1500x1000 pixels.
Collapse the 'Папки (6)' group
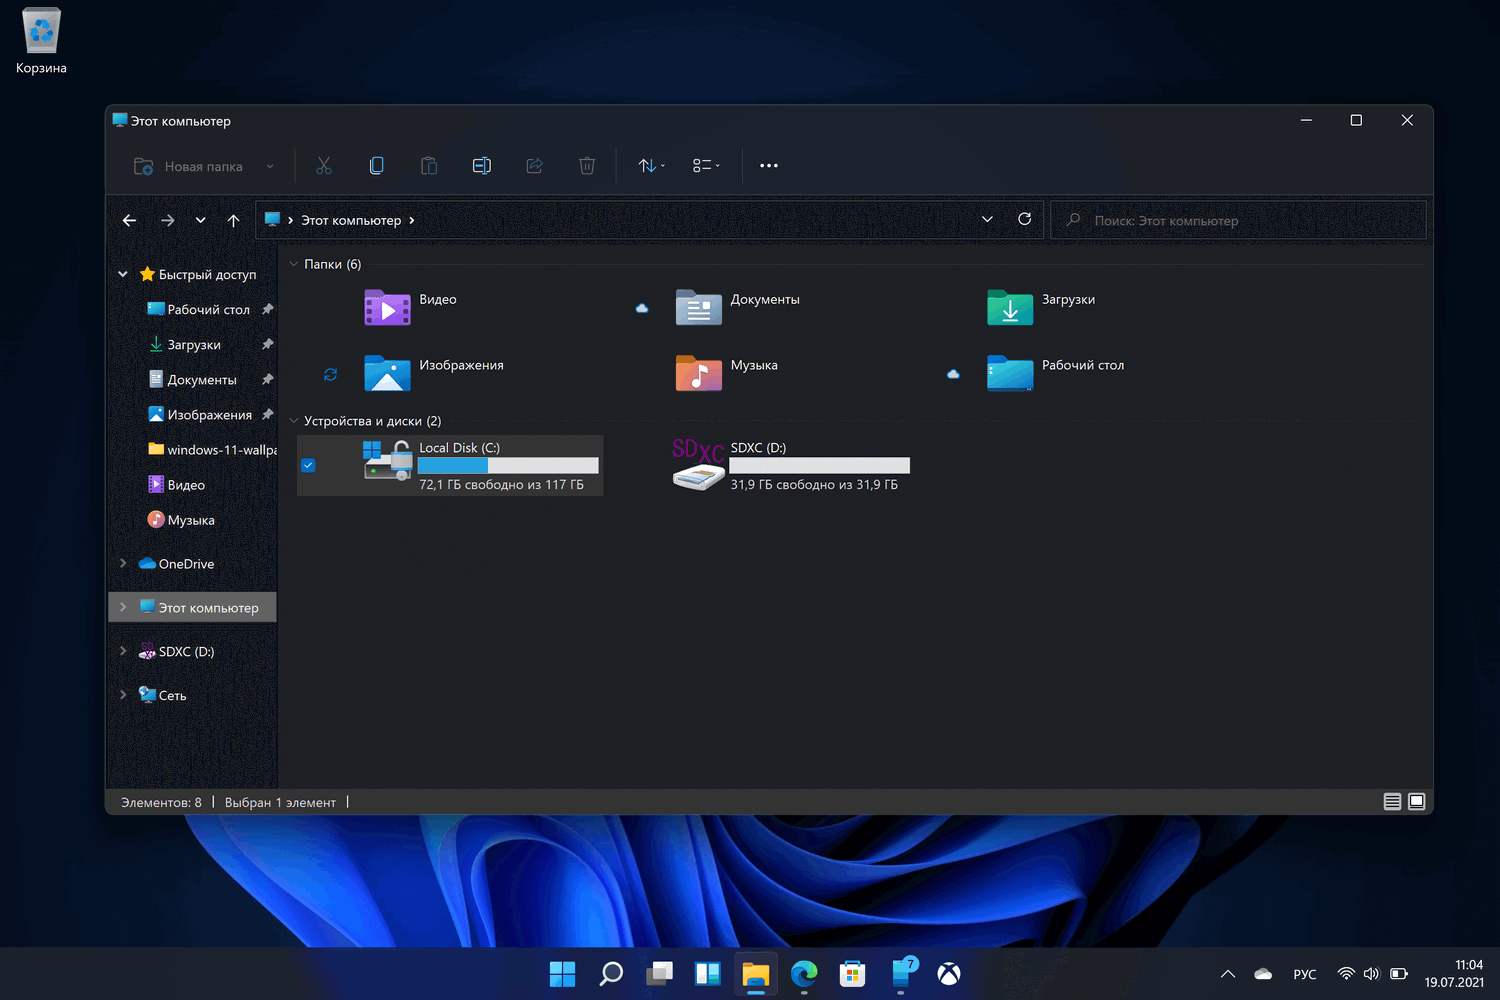[x=294, y=264]
